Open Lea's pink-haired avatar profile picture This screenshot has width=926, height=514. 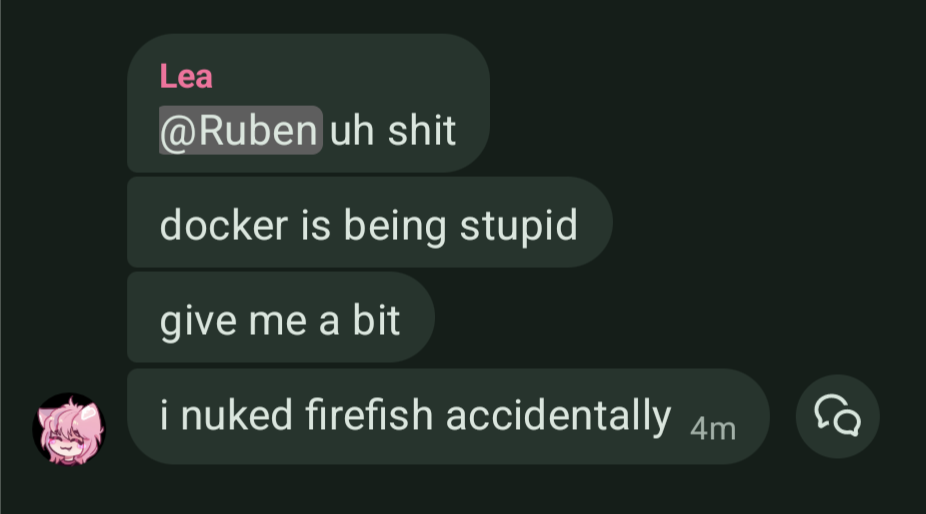coord(69,429)
